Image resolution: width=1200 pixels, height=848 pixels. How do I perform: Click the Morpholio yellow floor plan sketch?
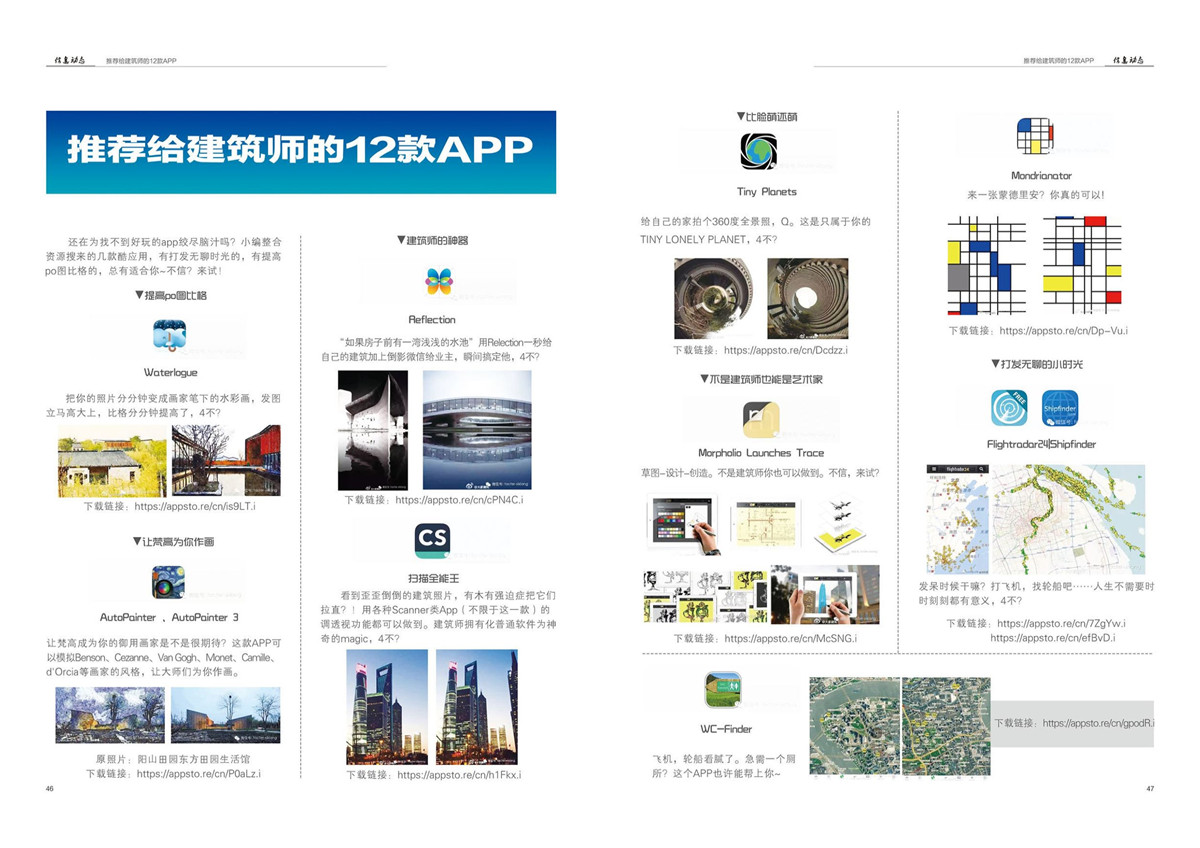pos(767,524)
